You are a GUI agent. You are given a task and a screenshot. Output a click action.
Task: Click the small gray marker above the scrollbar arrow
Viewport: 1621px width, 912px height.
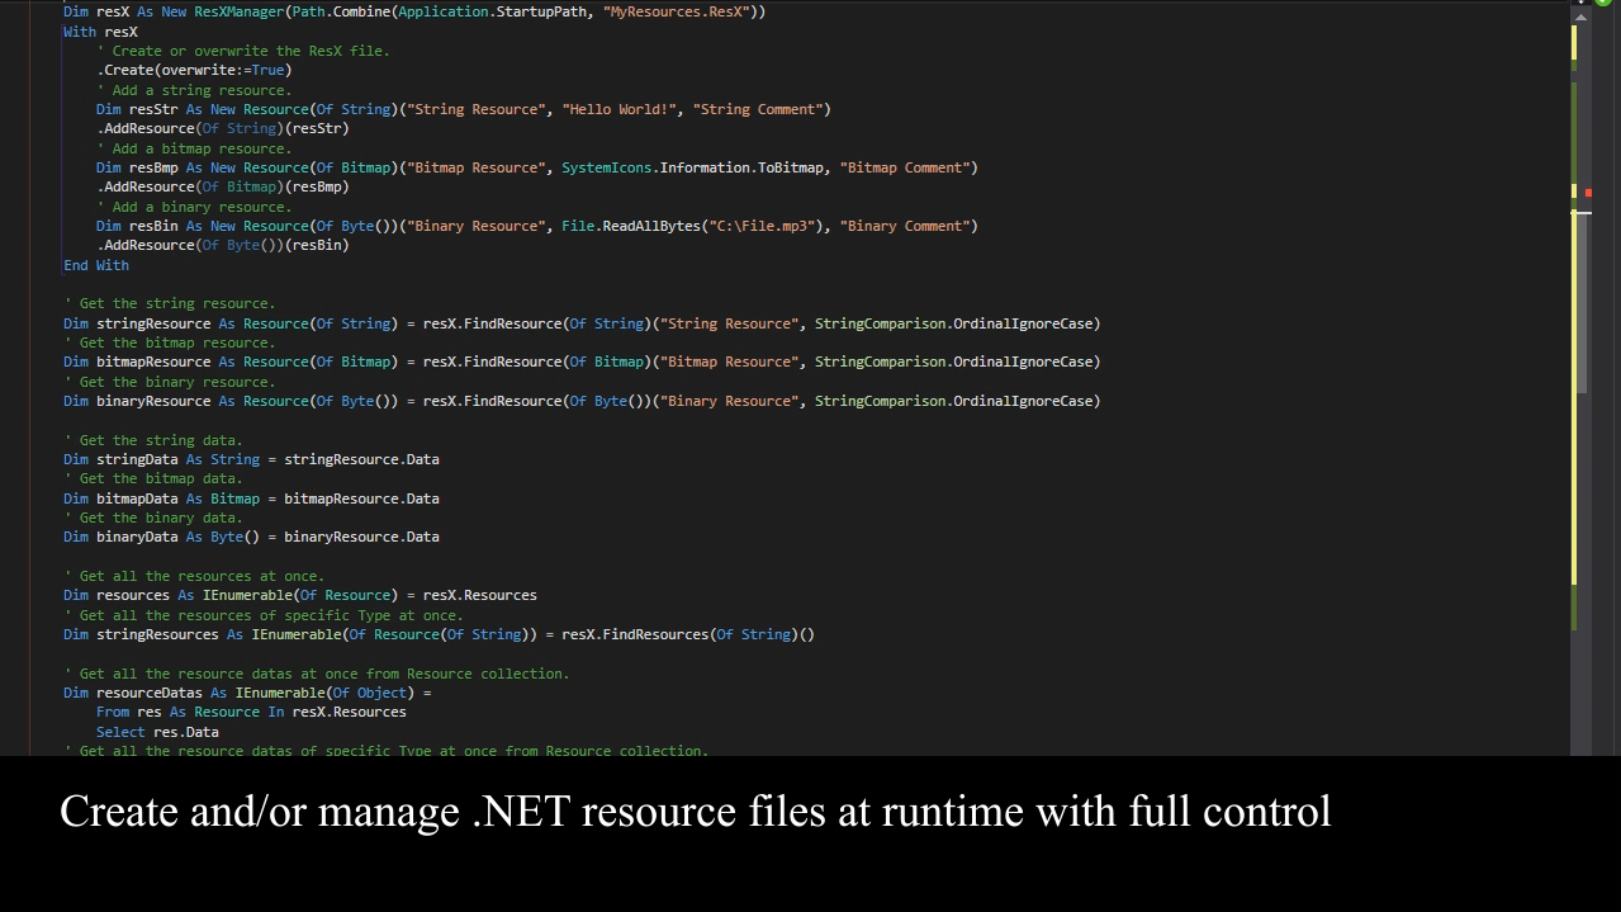pos(1581,3)
